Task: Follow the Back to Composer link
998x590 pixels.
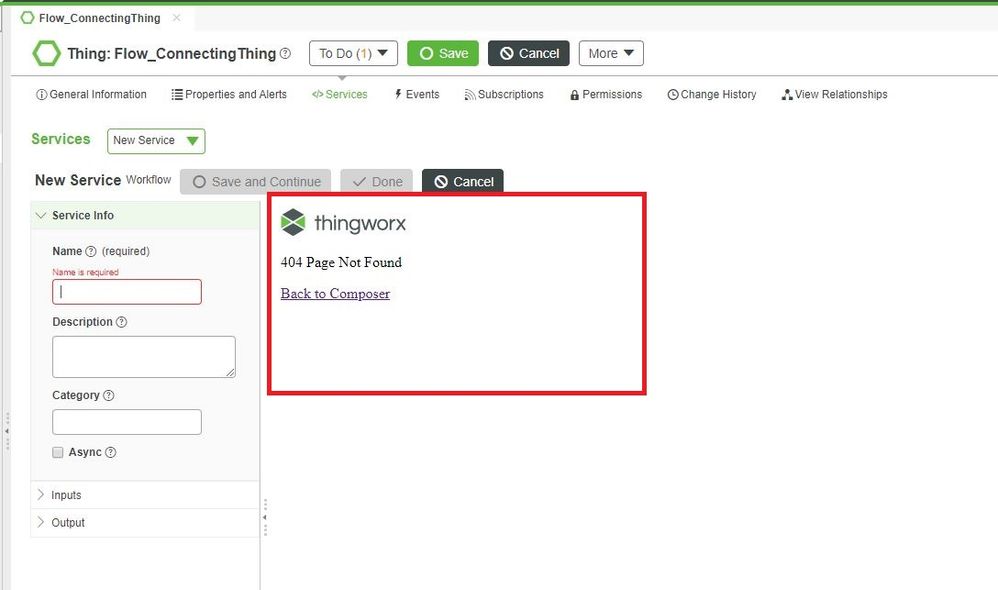Action: point(335,293)
